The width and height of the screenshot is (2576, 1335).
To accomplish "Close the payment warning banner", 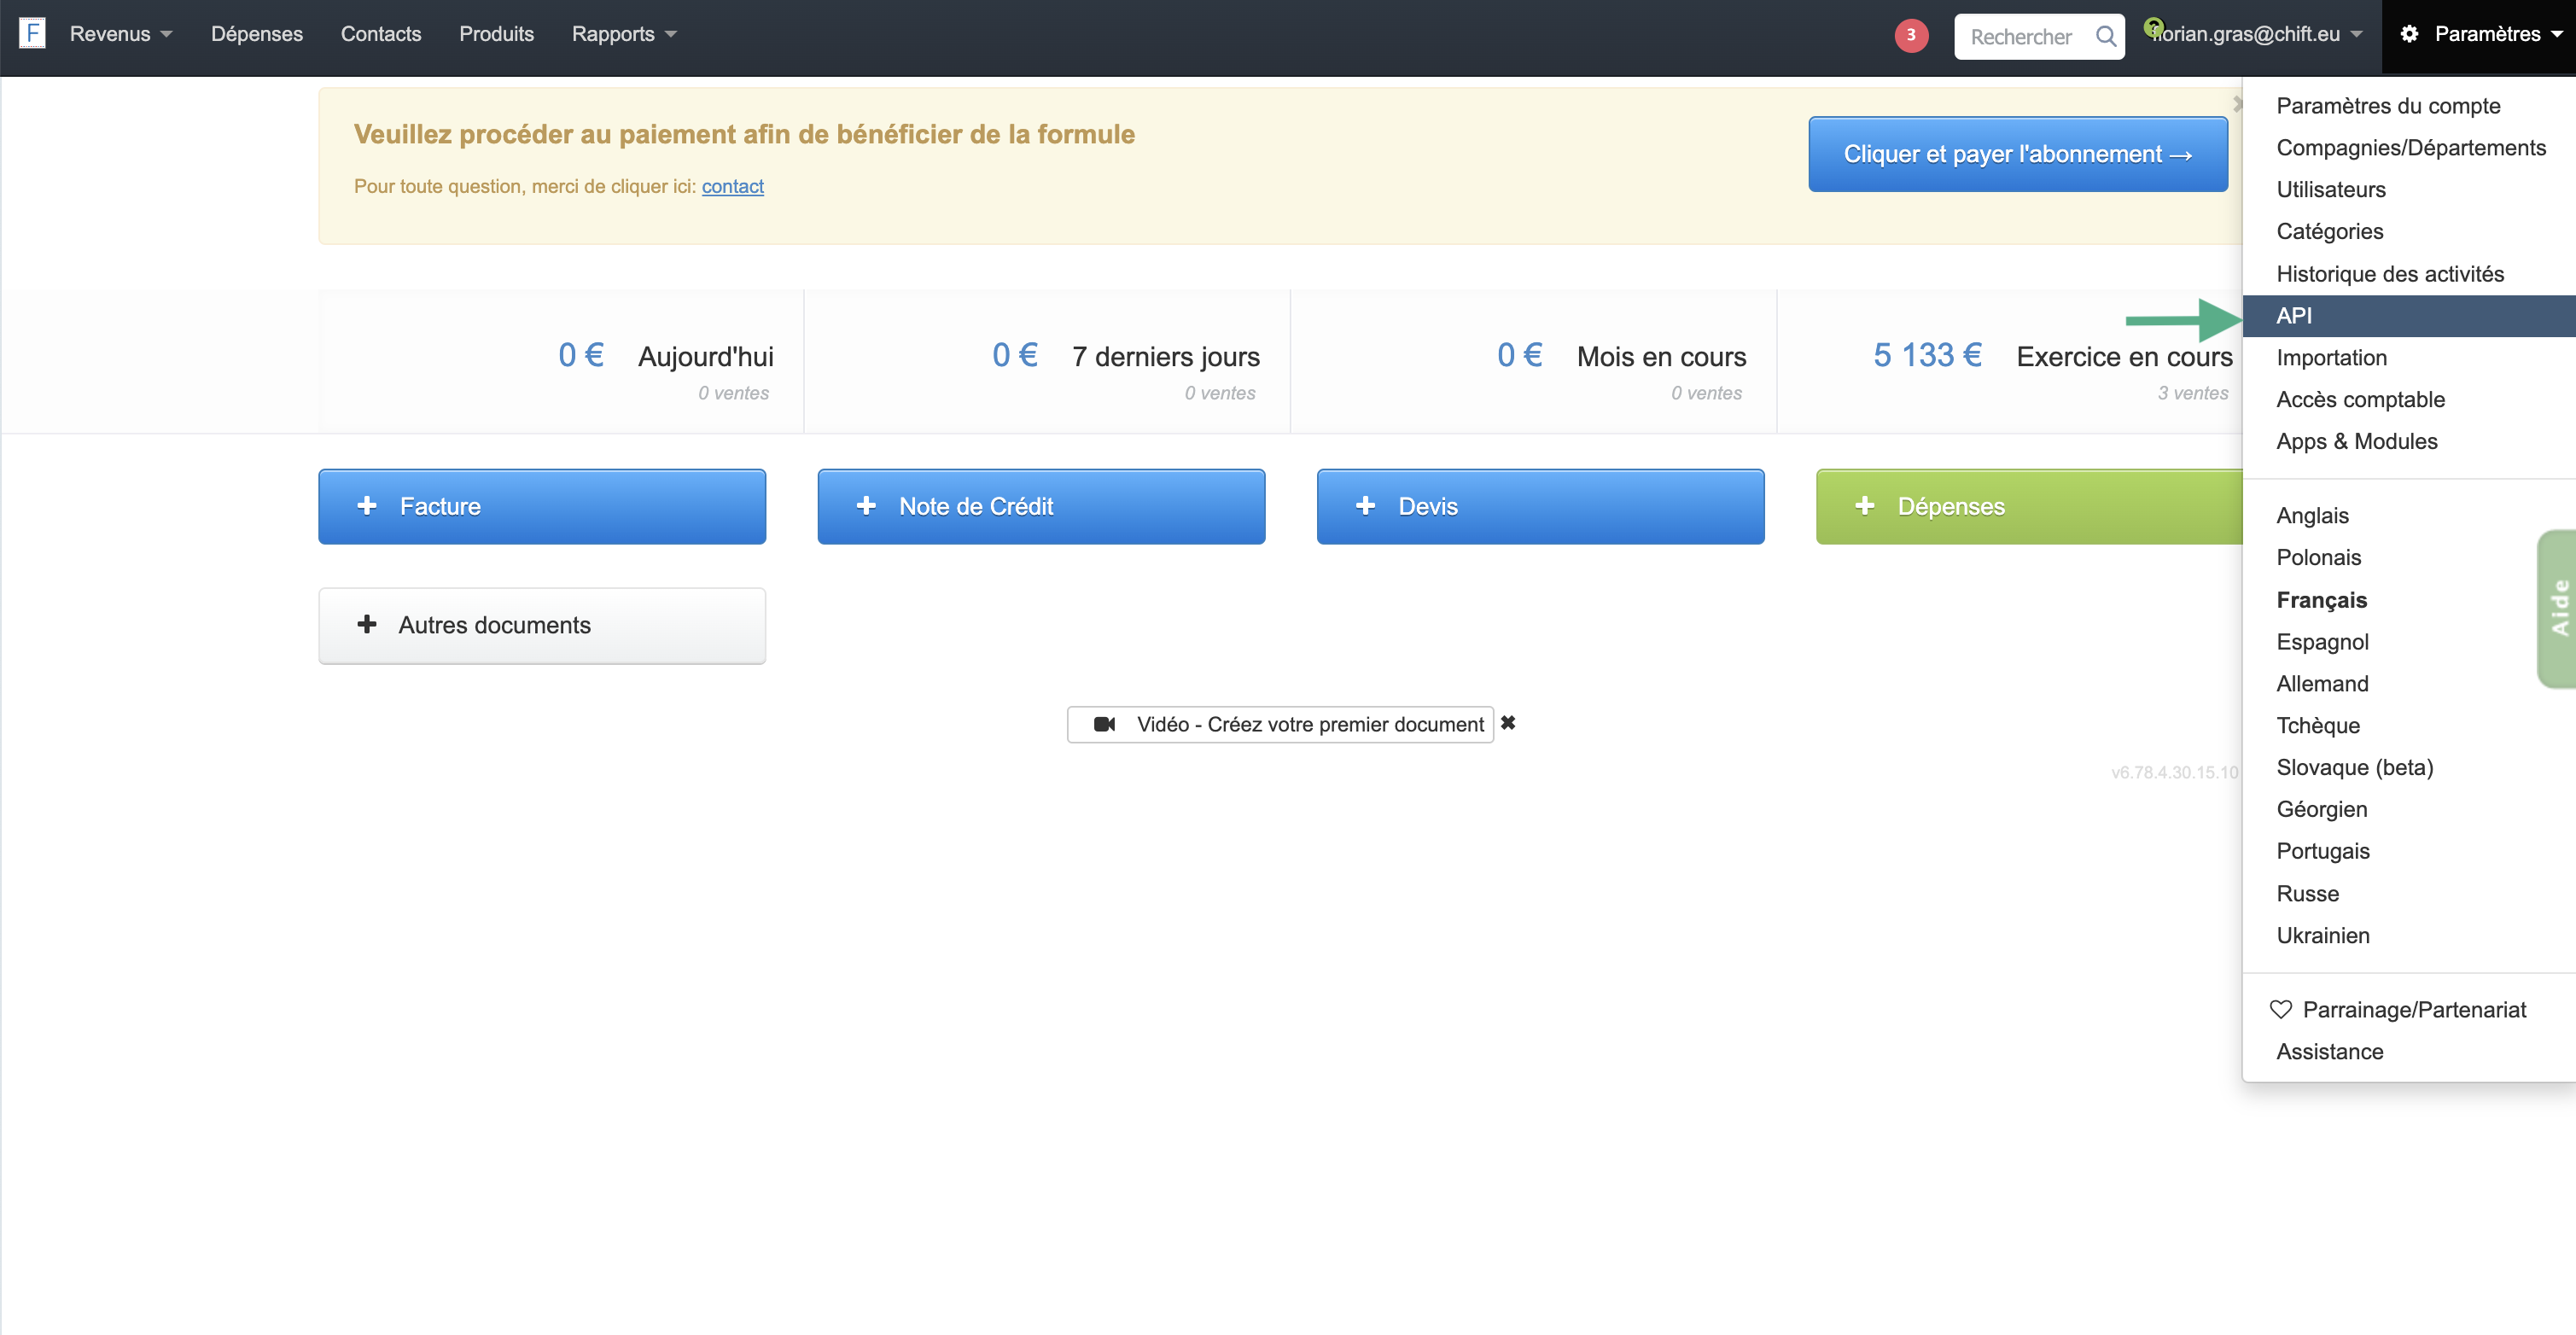I will pyautogui.click(x=2237, y=103).
